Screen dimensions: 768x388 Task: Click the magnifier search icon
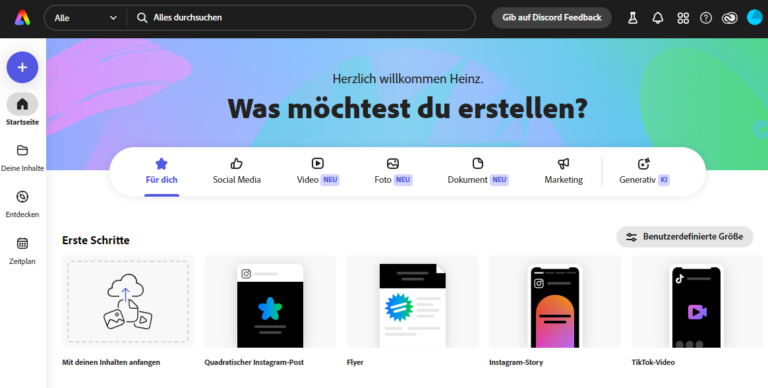142,18
